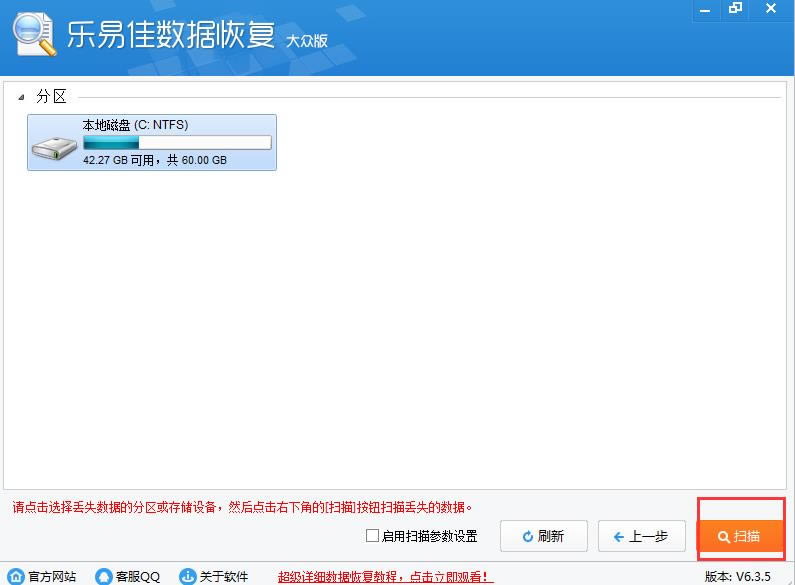Restore down the application window

pyautogui.click(x=735, y=9)
